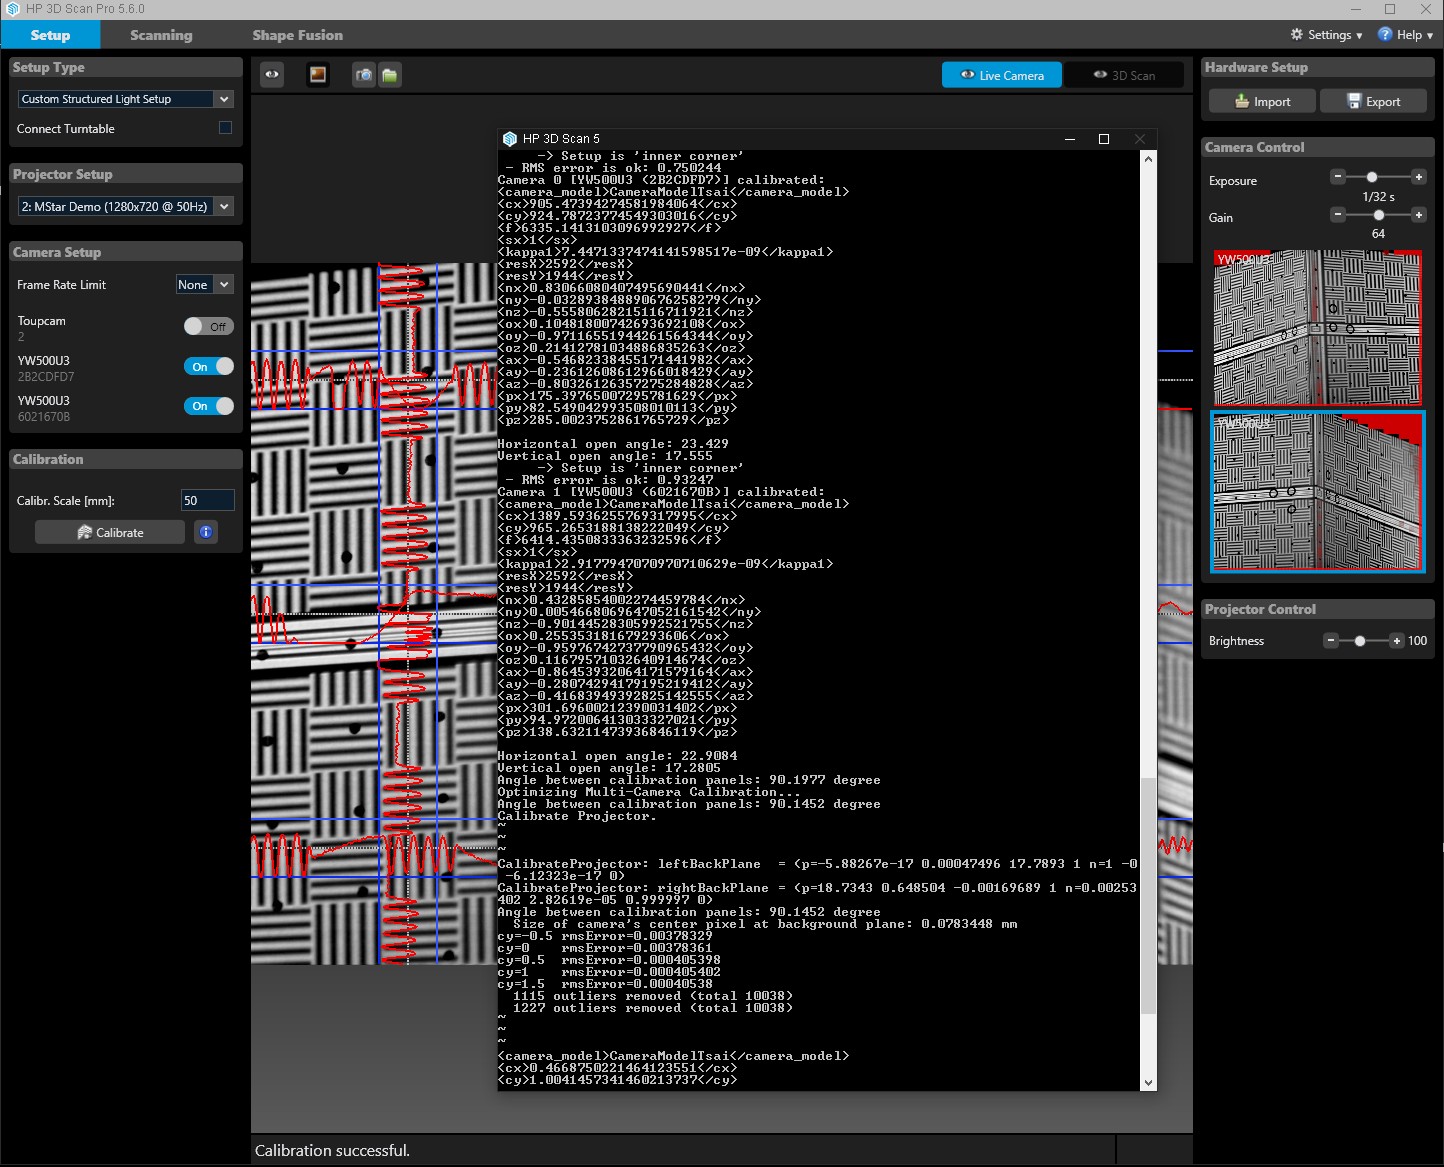Screen dimensions: 1444x1167
Task: Click the eye view icon in viewport toolbar
Action: 272,75
